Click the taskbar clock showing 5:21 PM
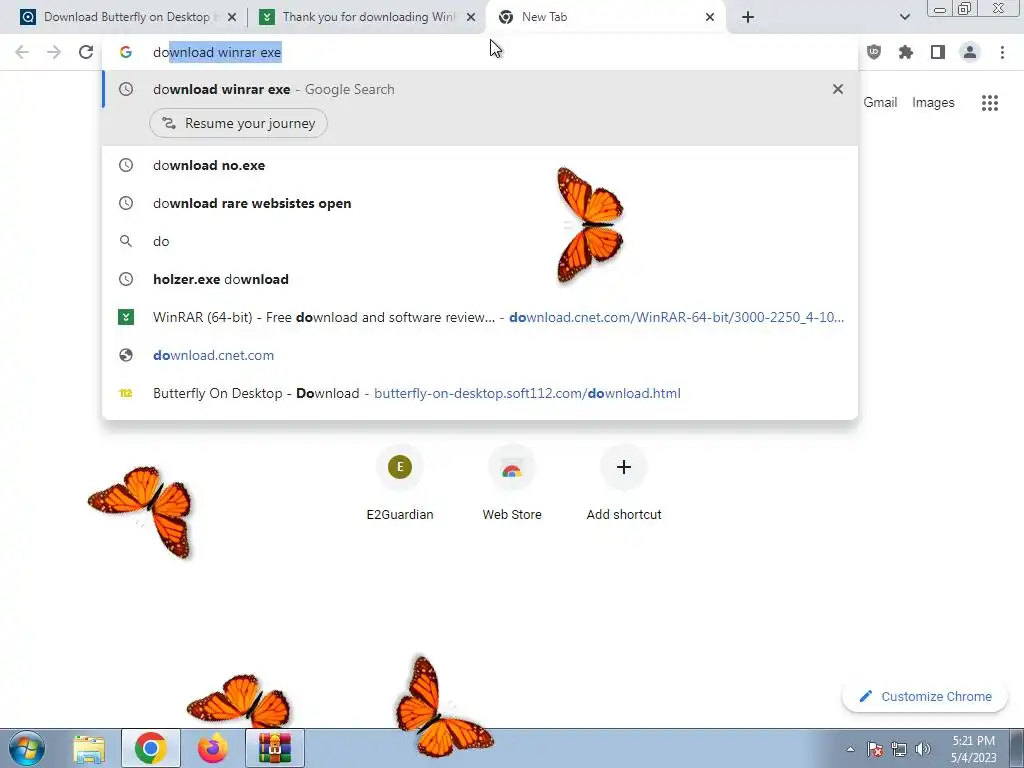Image resolution: width=1024 pixels, height=768 pixels. point(974,749)
